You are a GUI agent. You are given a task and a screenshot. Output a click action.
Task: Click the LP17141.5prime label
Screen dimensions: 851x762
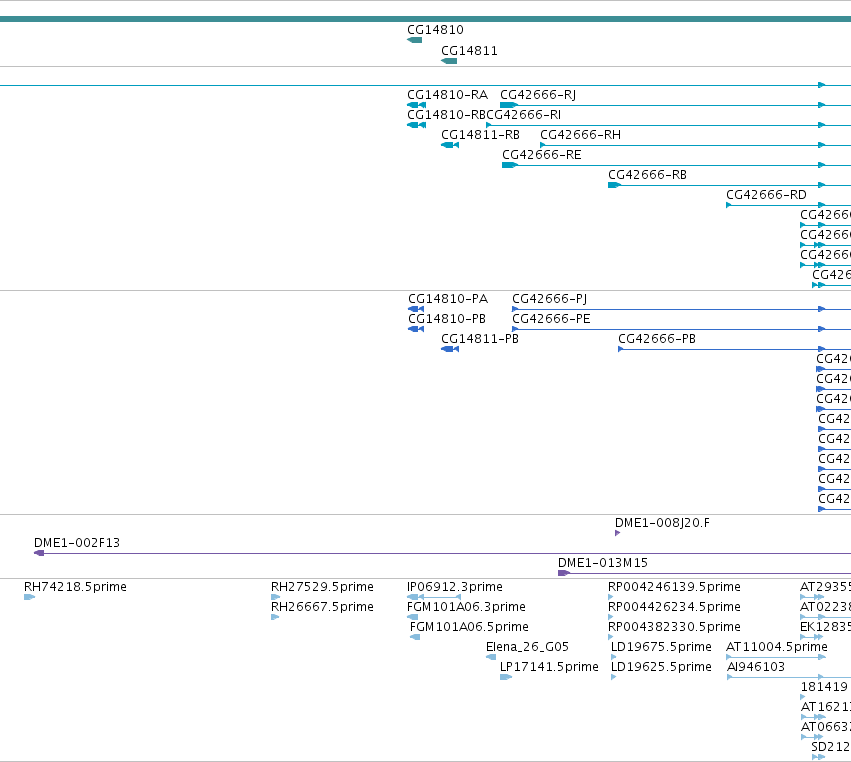[x=549, y=668]
